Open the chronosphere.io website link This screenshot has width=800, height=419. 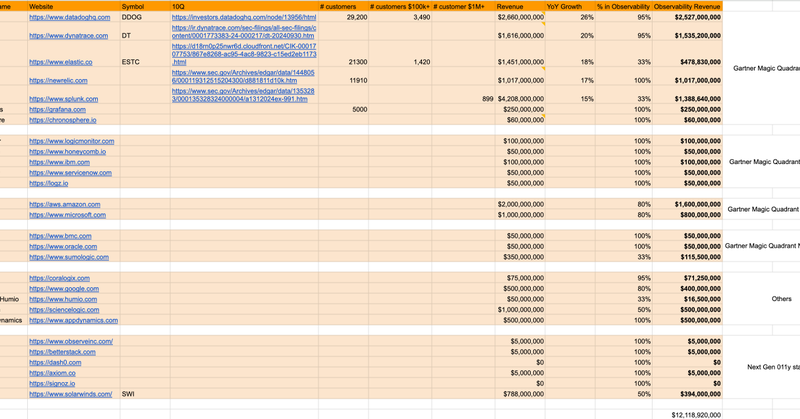[63, 120]
